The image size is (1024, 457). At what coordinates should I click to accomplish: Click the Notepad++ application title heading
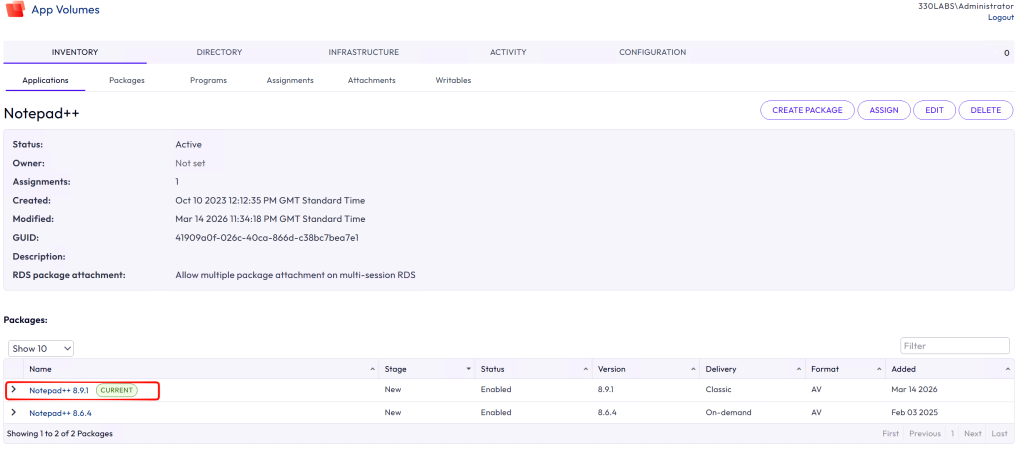point(42,114)
